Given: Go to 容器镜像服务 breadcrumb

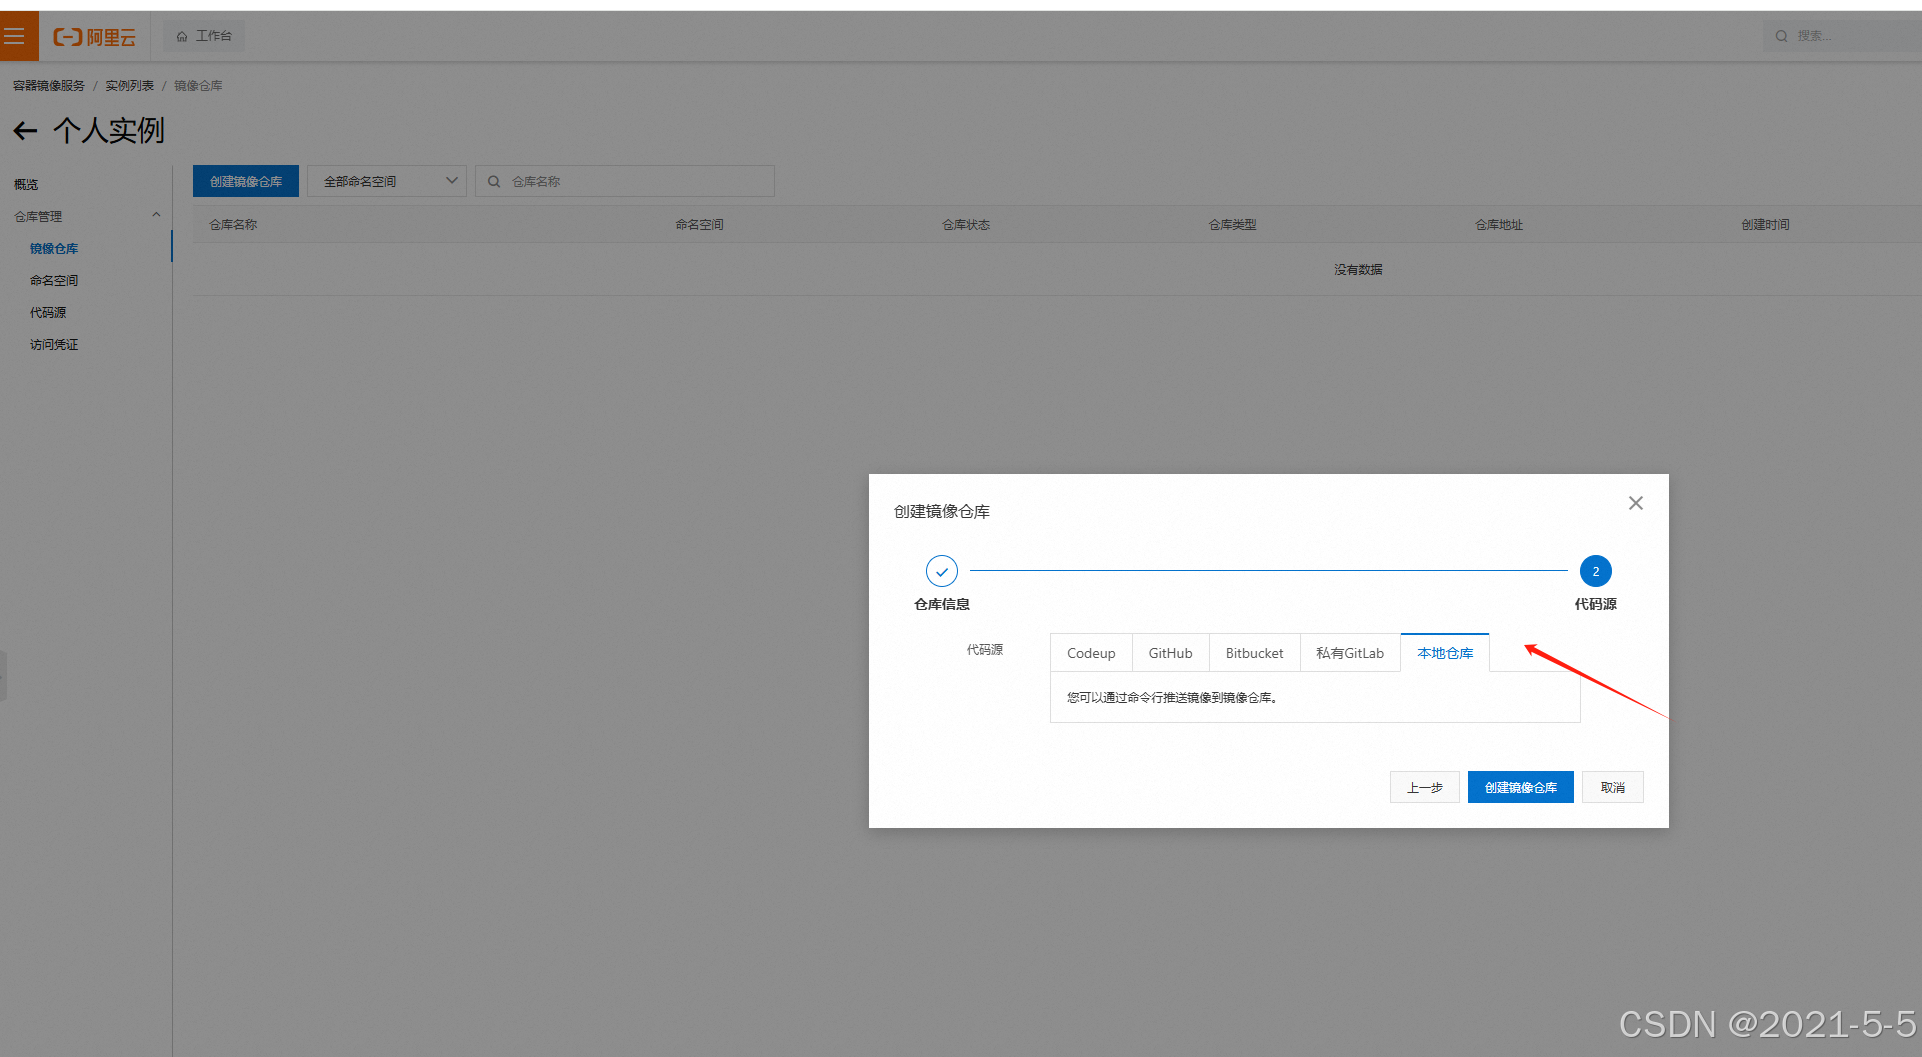Looking at the screenshot, I should click(x=49, y=86).
